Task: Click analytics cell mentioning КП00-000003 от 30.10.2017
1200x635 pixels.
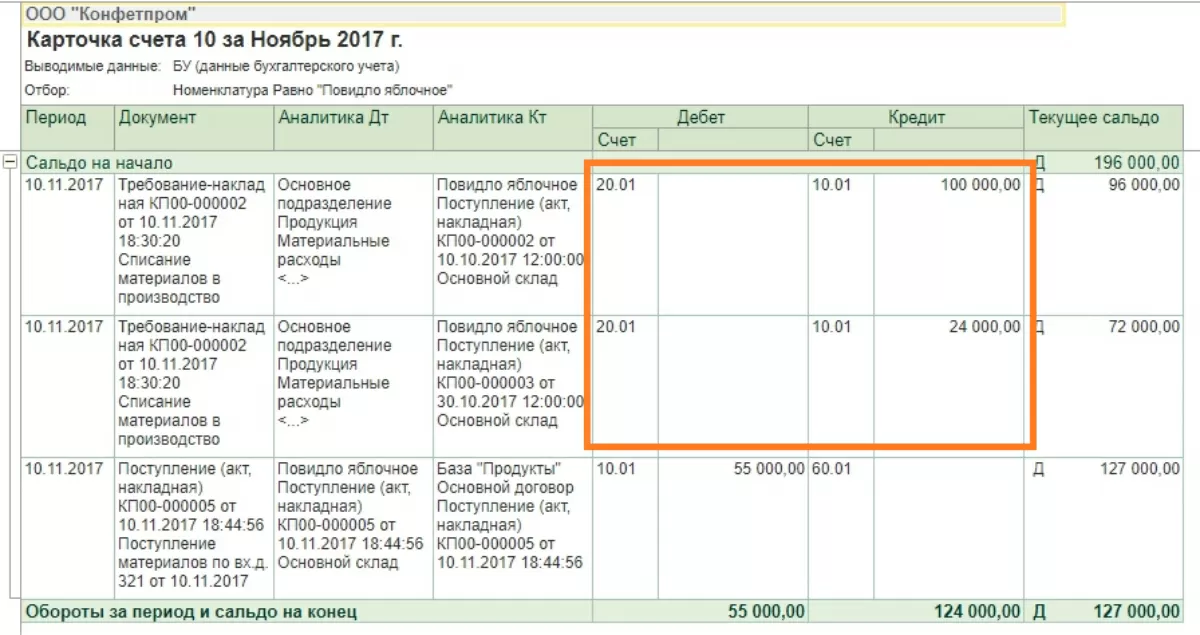Action: 513,385
